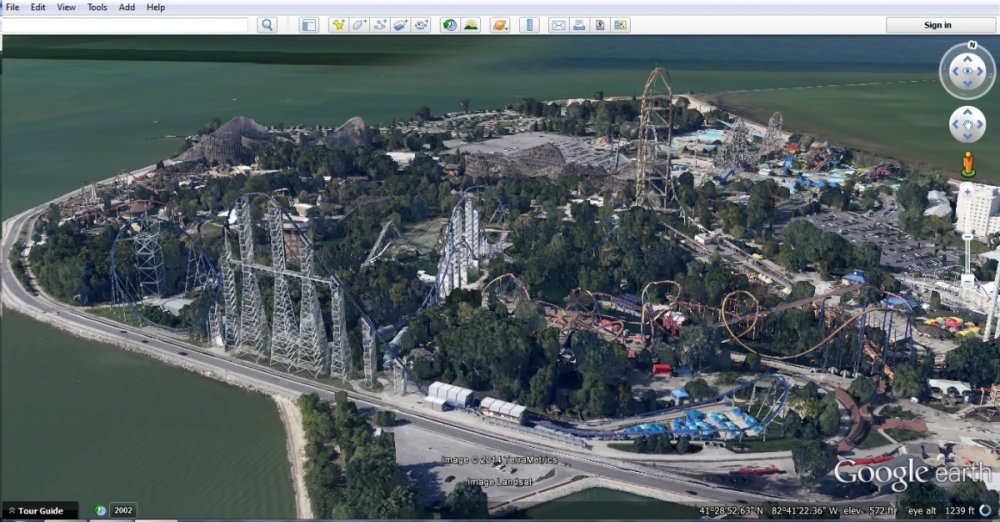Select the ruler measurement tool
The image size is (1000, 522).
(x=529, y=25)
